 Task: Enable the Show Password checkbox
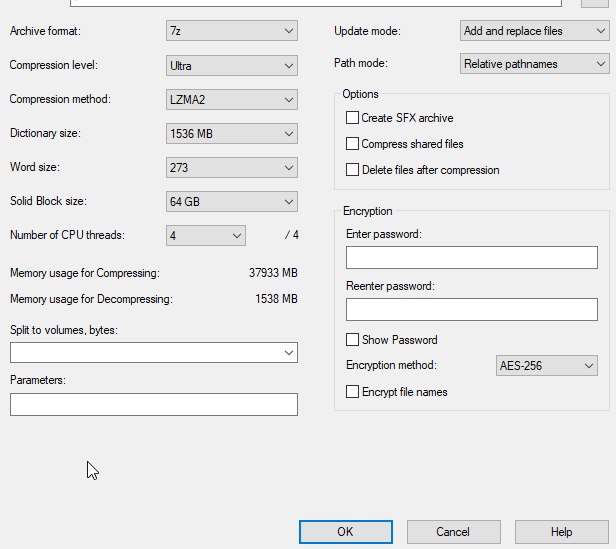click(x=352, y=340)
